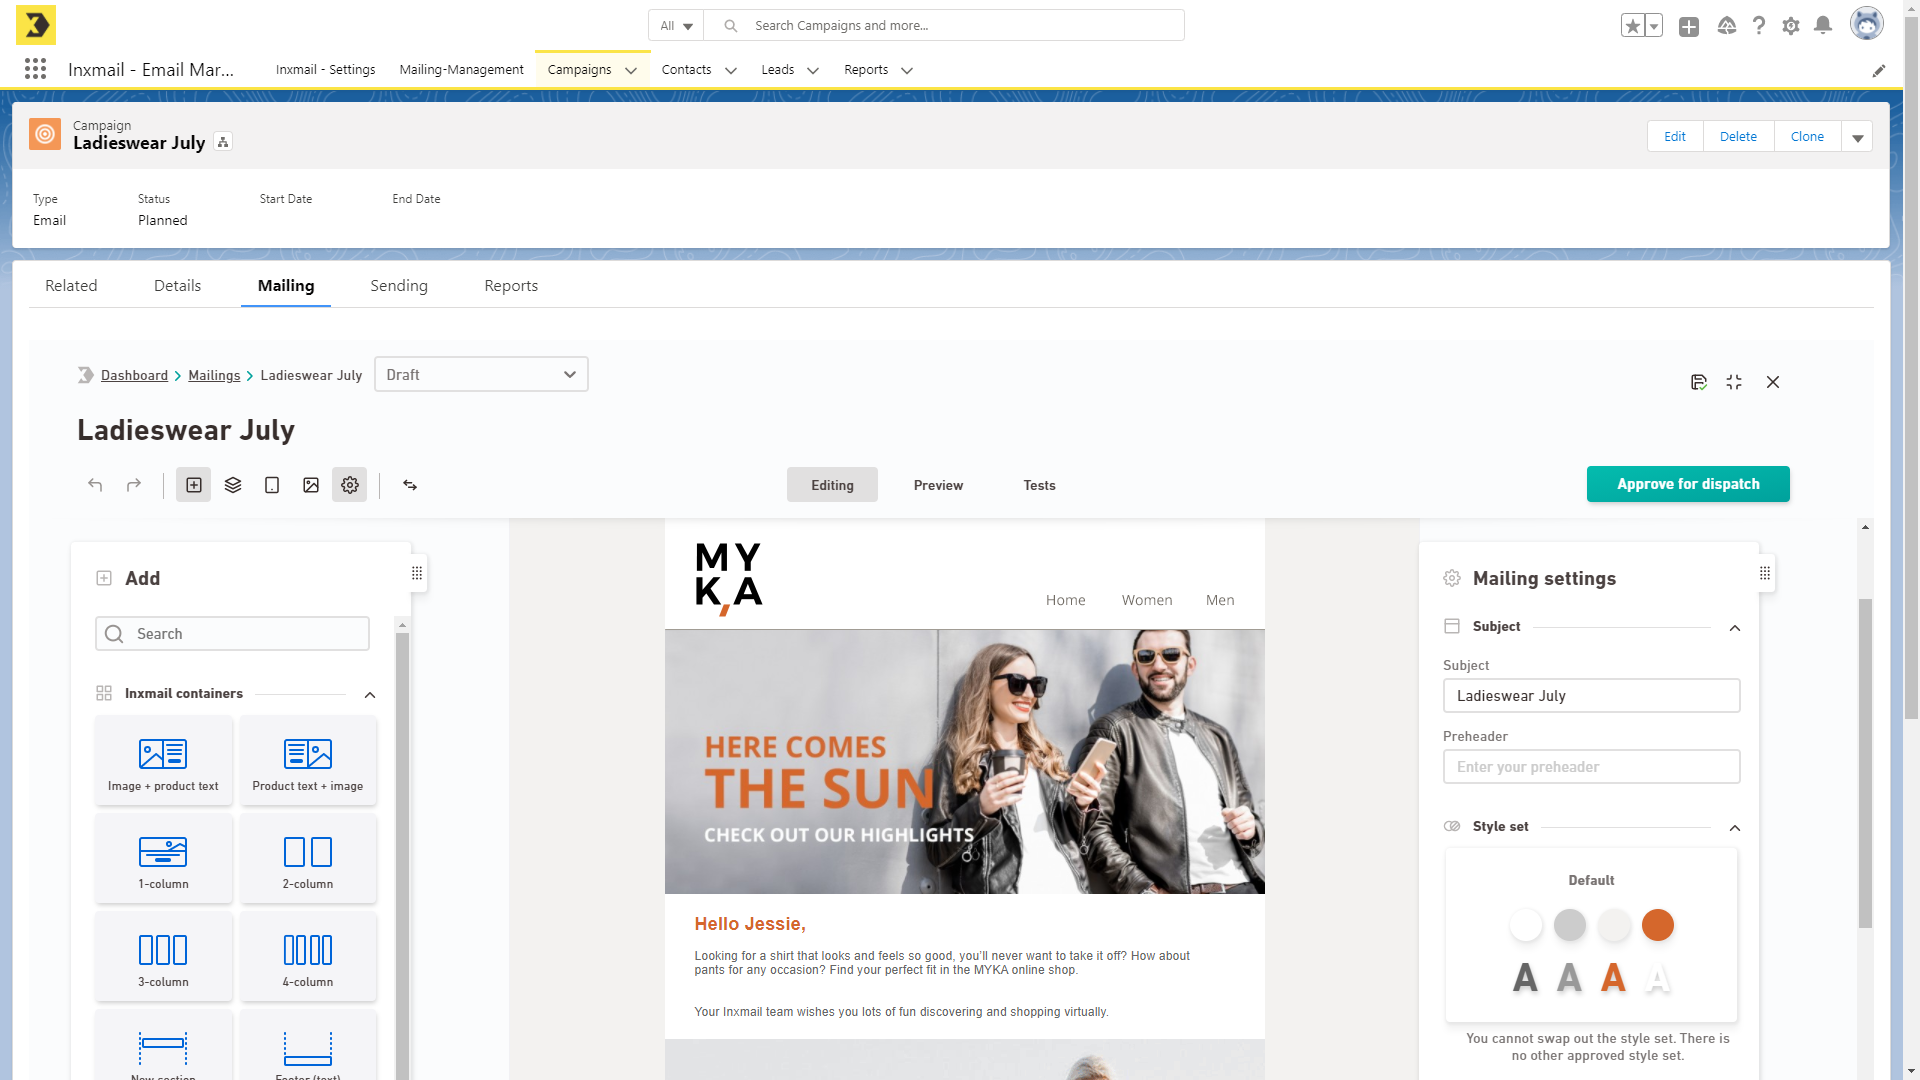
Task: Select the Add elements tool icon
Action: tap(194, 485)
